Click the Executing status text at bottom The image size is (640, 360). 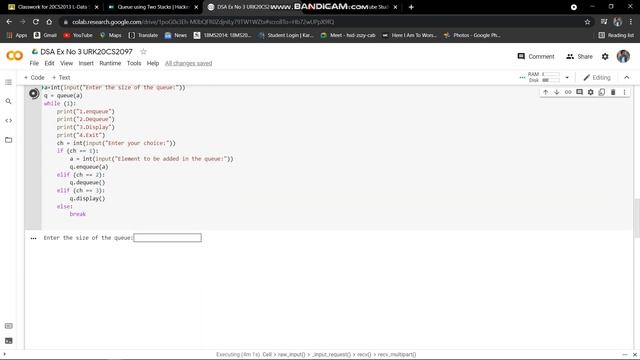click(316, 355)
